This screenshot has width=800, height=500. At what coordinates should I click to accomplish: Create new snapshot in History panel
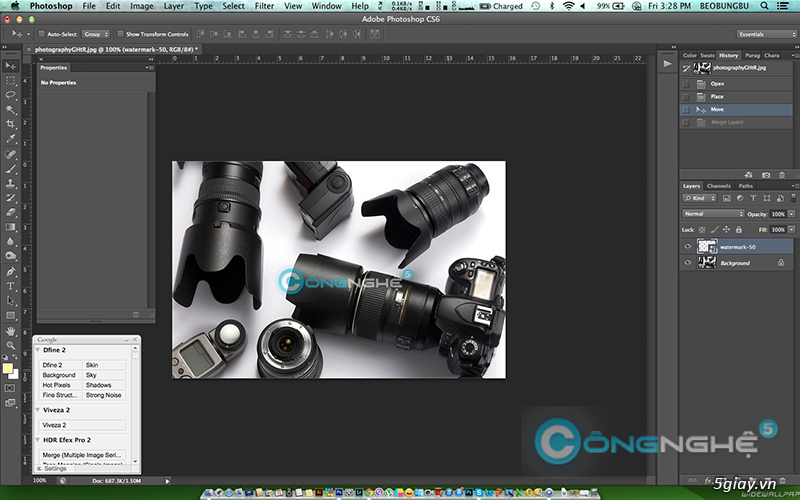click(767, 174)
